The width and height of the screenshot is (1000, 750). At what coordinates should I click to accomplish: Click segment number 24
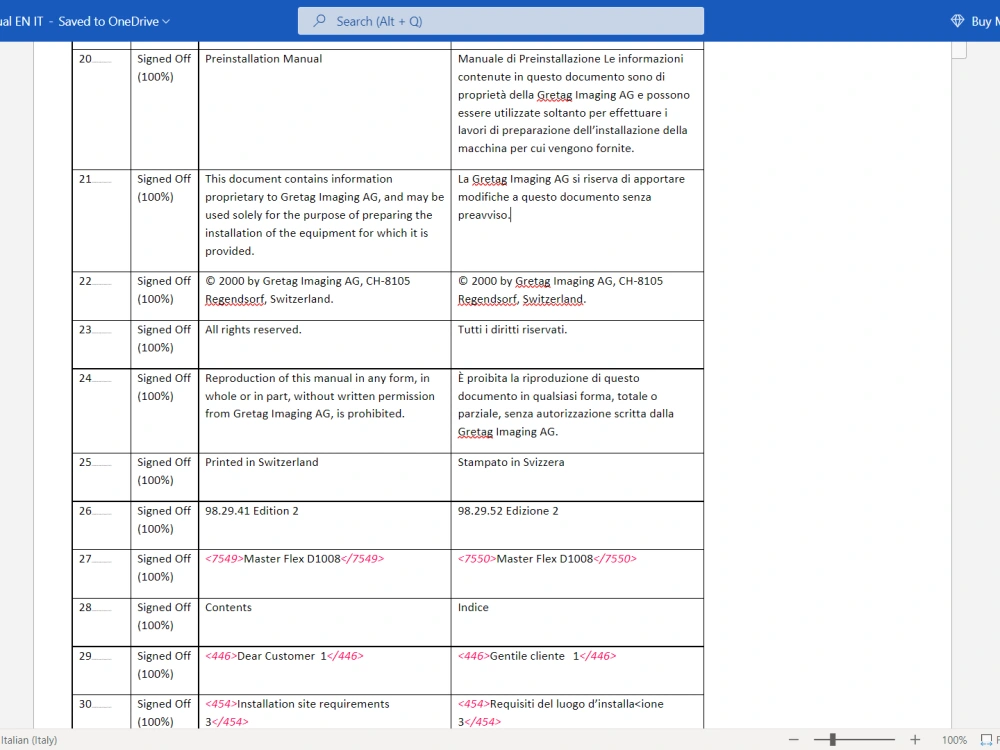click(85, 378)
